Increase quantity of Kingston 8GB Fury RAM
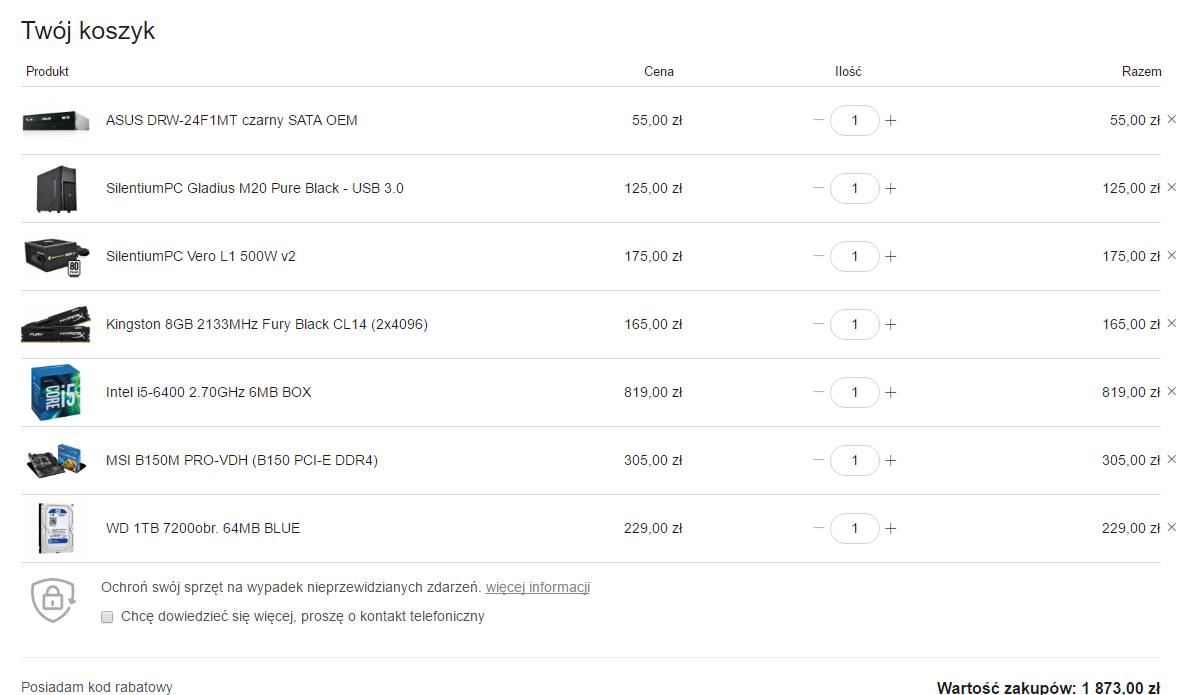This screenshot has height=695, width=1187. (891, 324)
